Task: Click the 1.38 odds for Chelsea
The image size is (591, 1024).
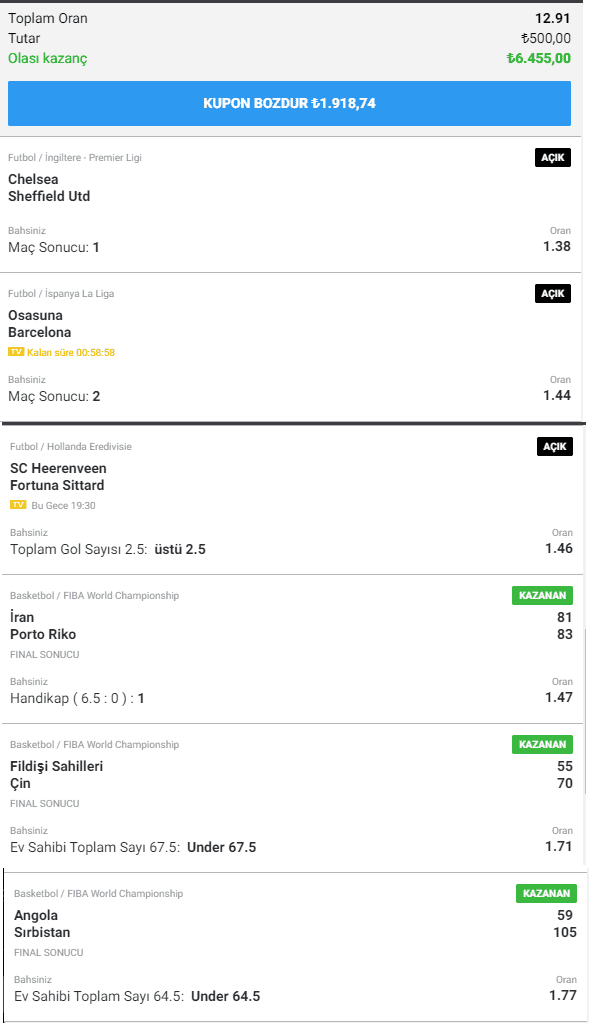Action: (557, 246)
